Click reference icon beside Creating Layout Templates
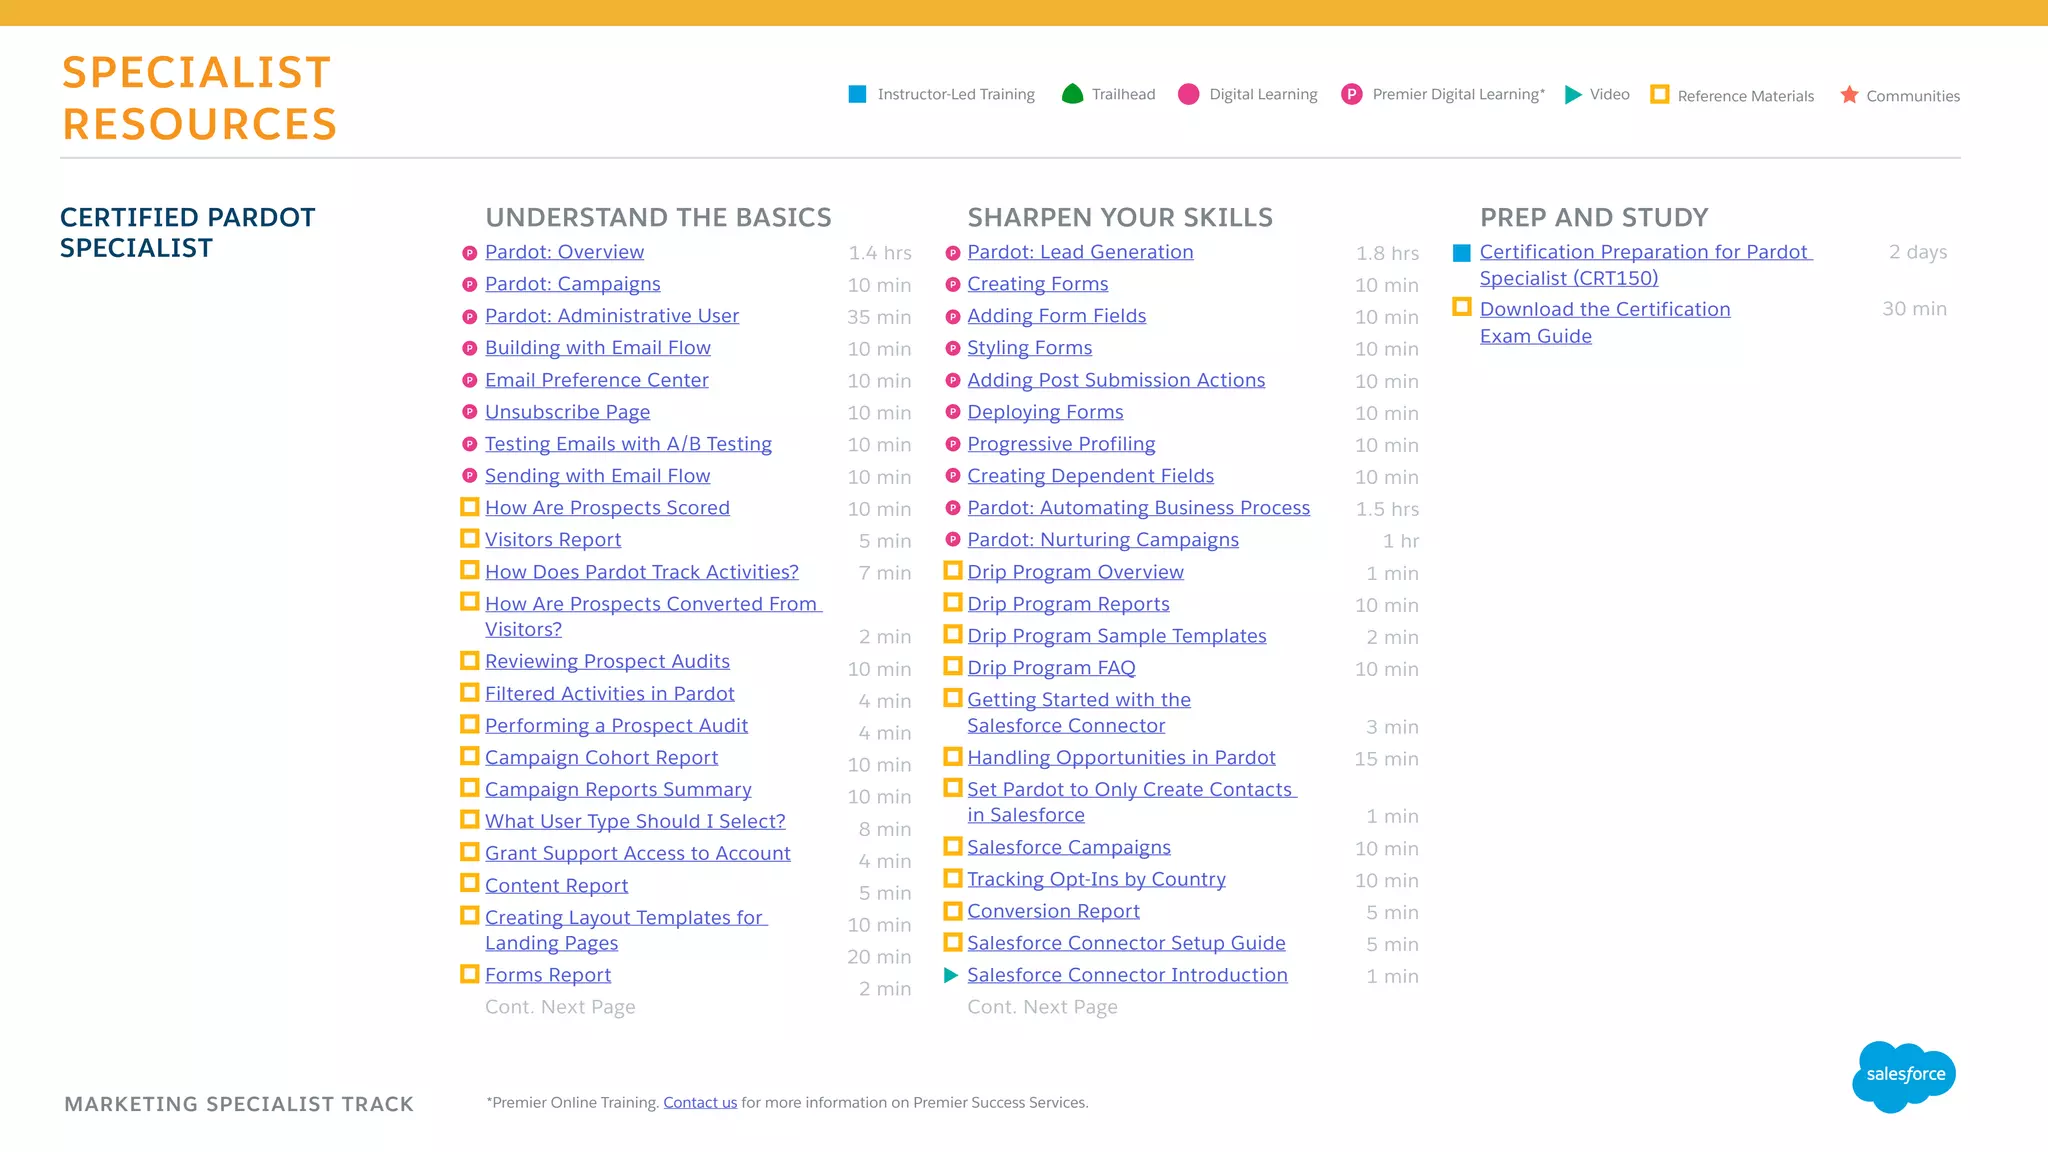The width and height of the screenshot is (2048, 1152). (x=469, y=915)
